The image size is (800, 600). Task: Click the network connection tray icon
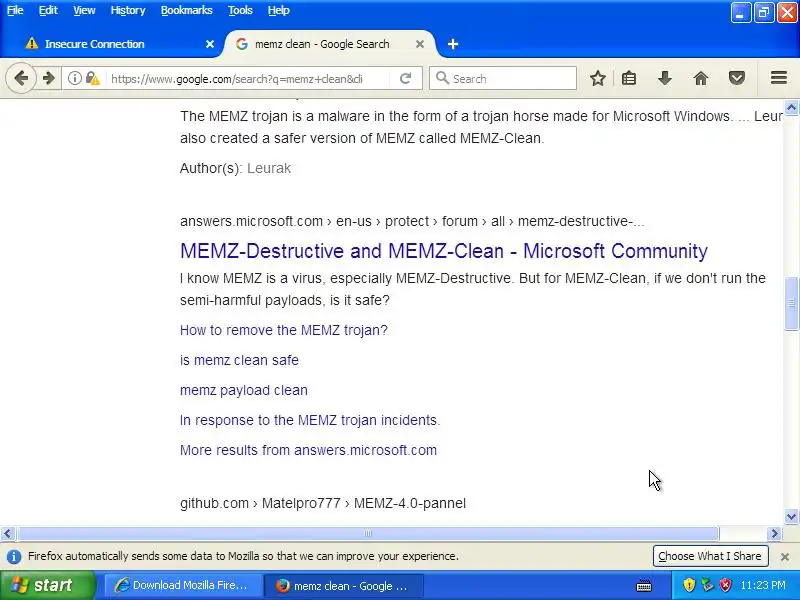[707, 585]
